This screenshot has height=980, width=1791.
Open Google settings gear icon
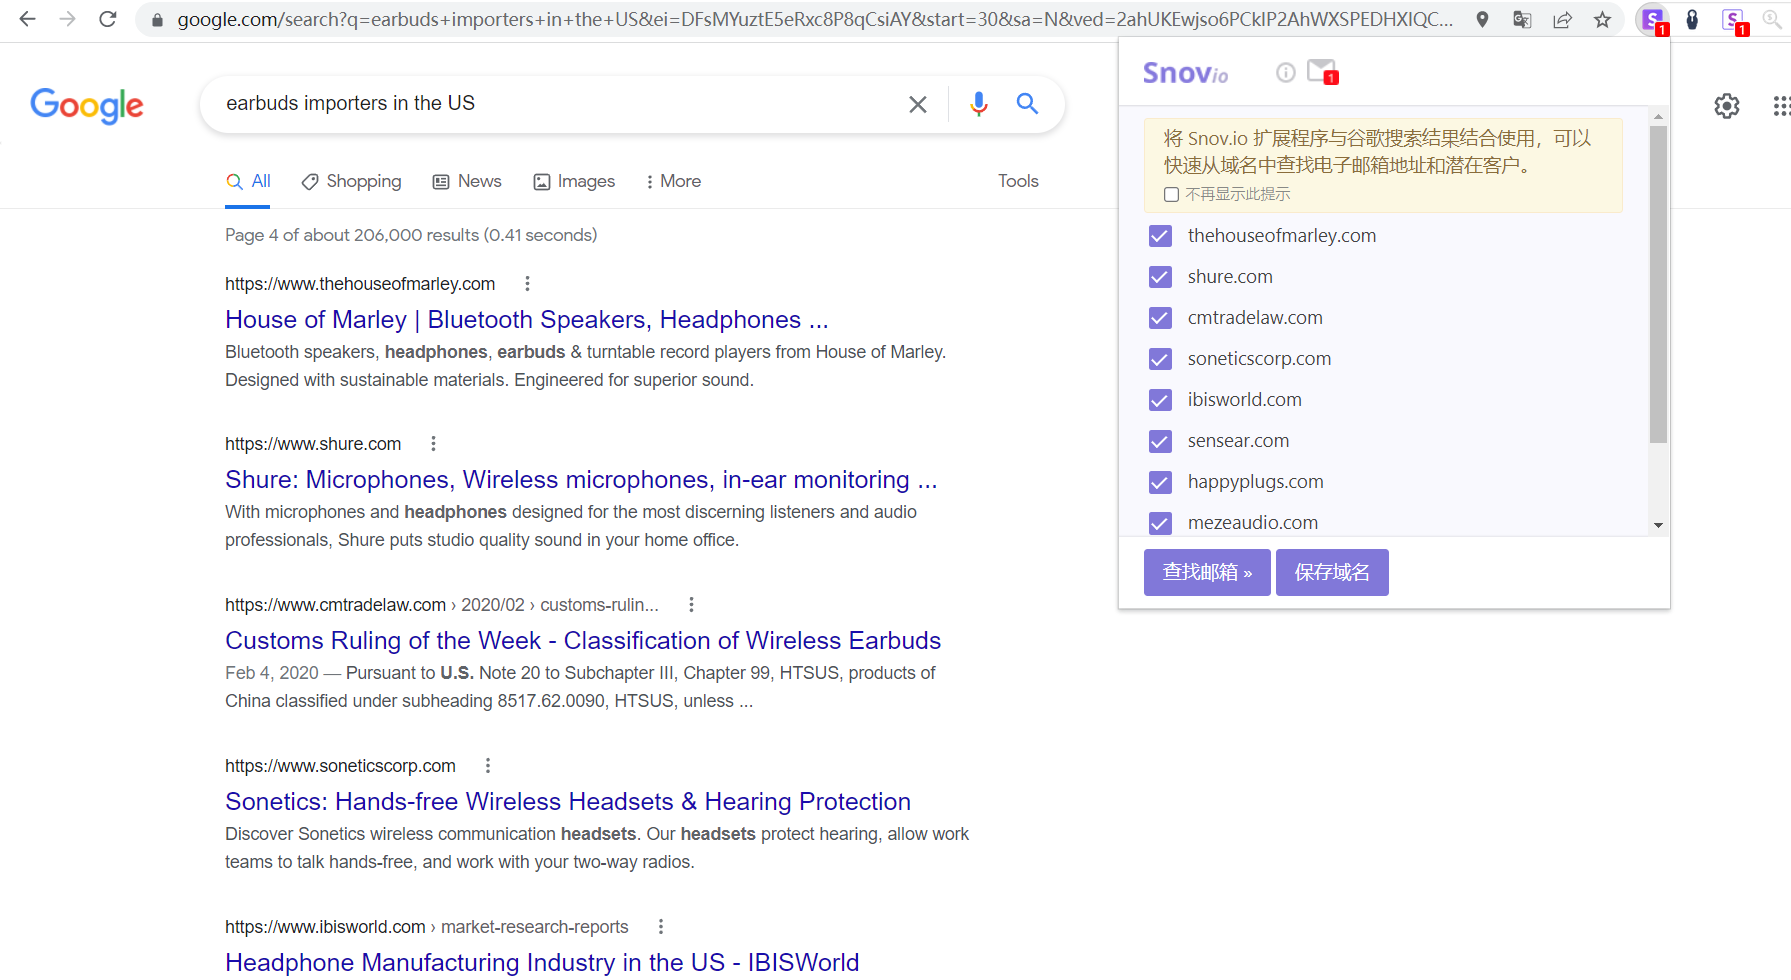click(1726, 106)
